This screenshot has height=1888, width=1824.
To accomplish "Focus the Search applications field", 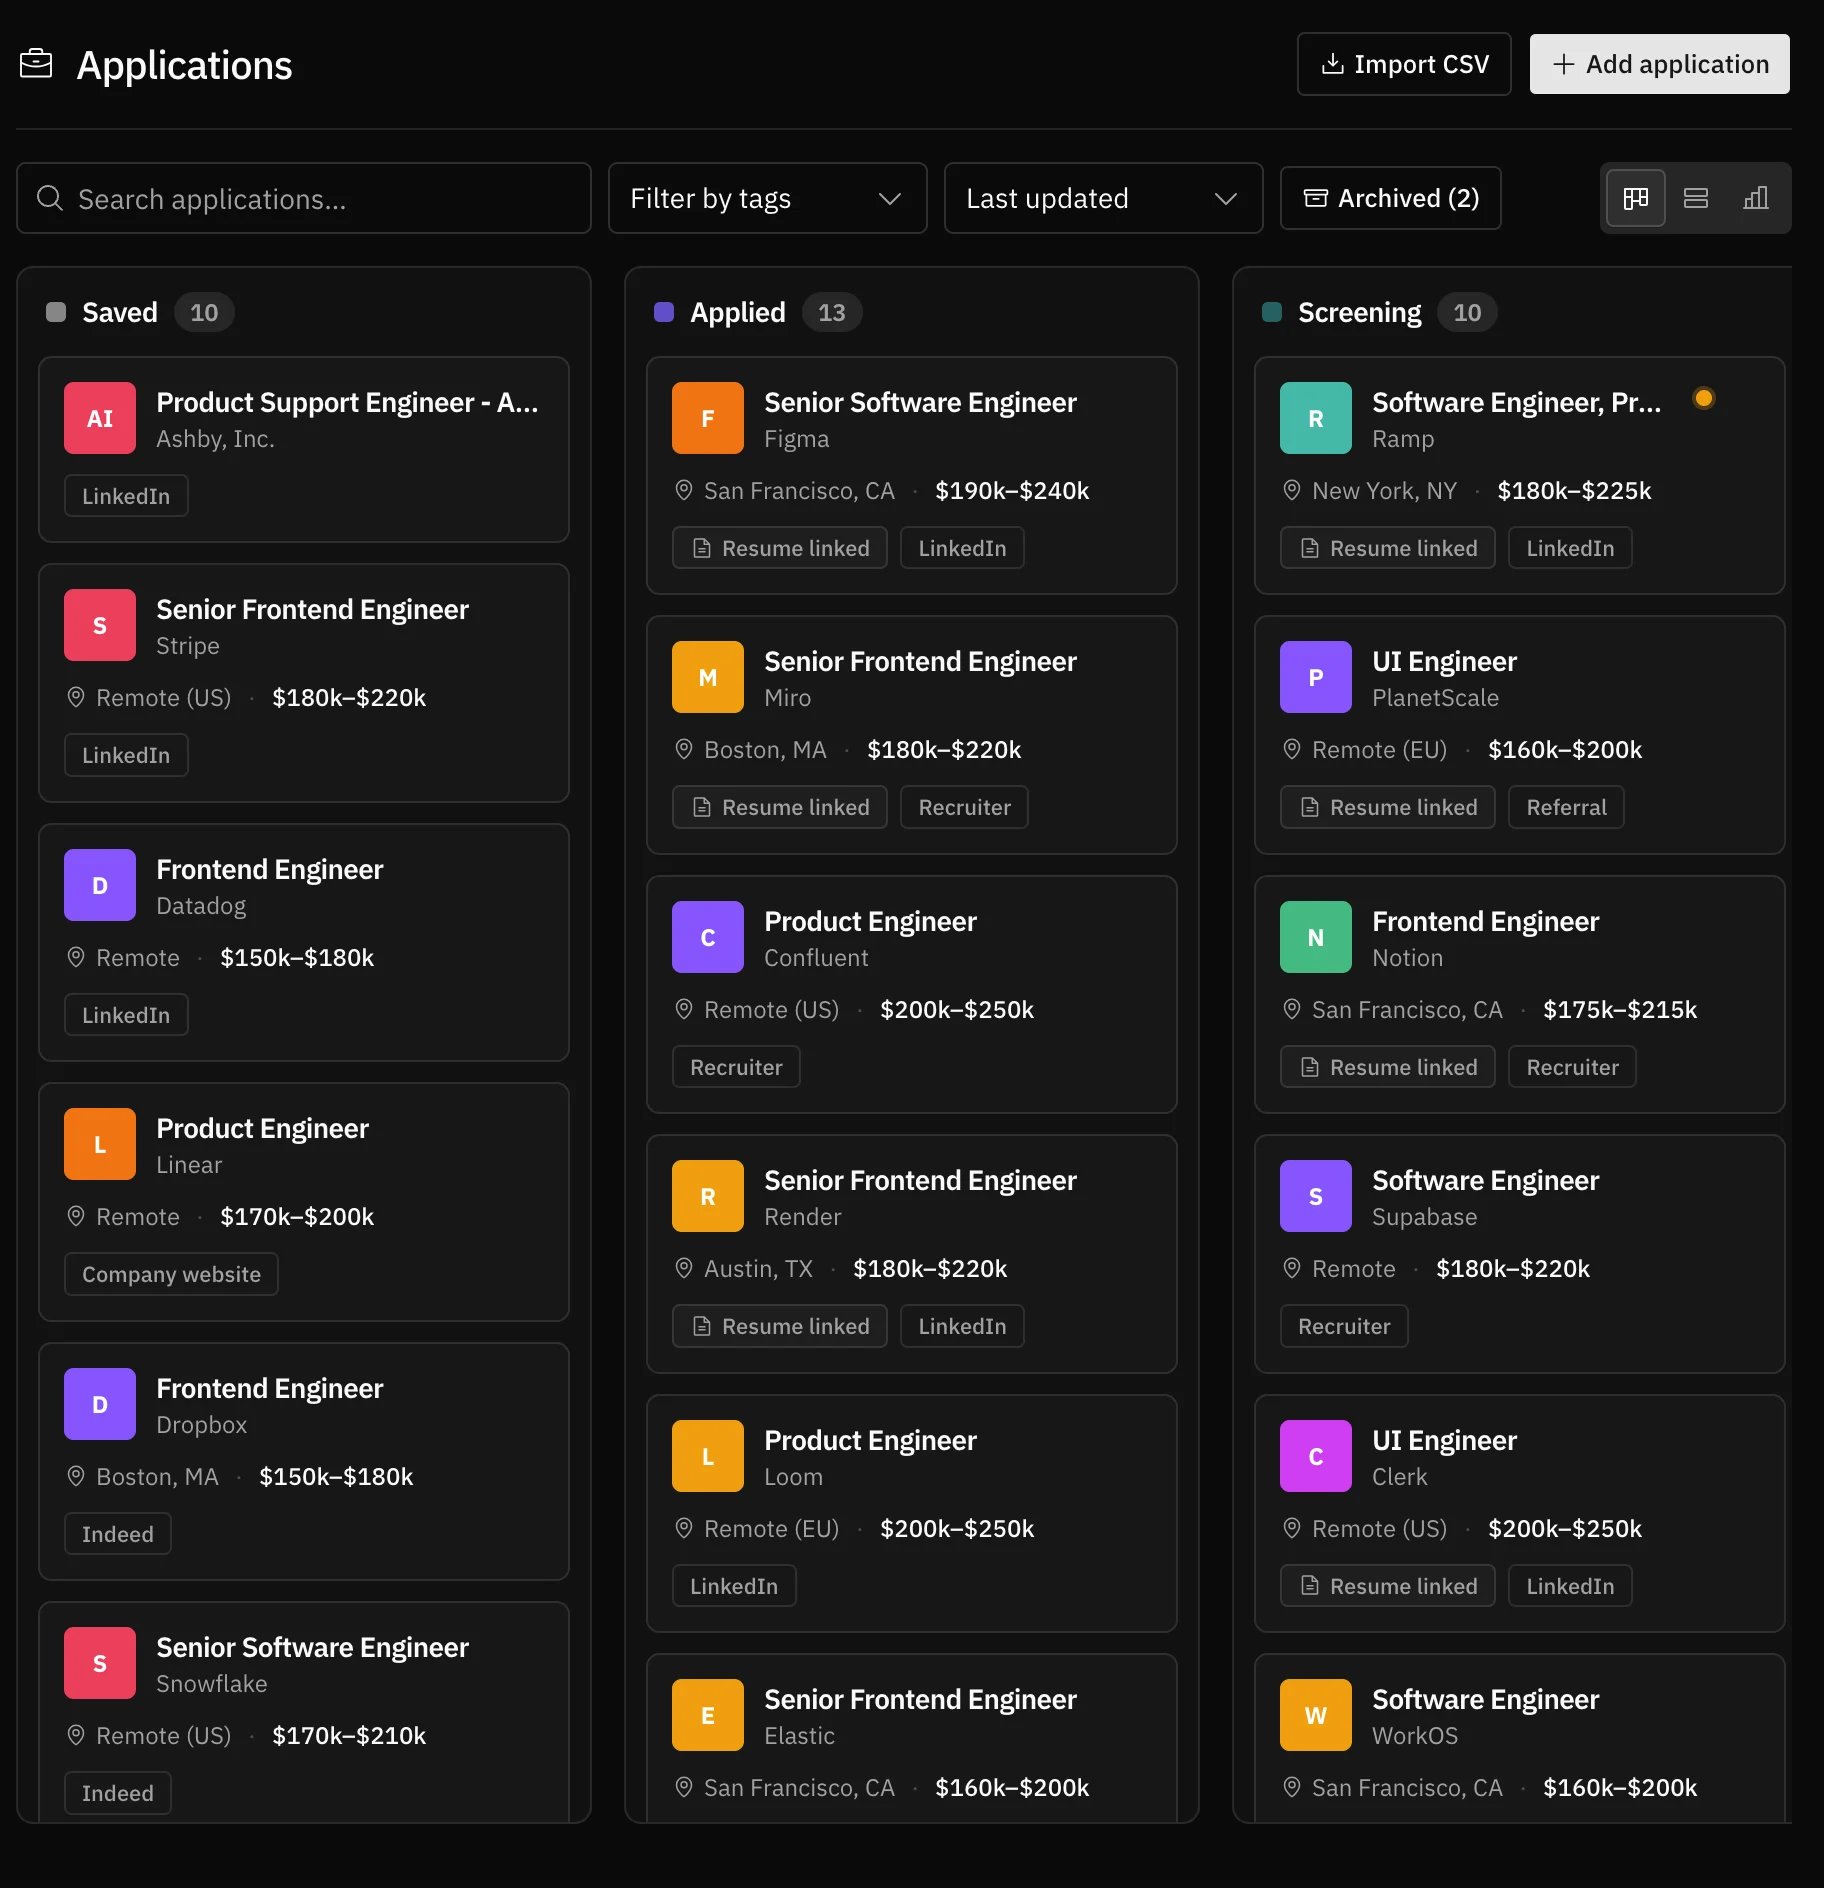I will [x=304, y=198].
